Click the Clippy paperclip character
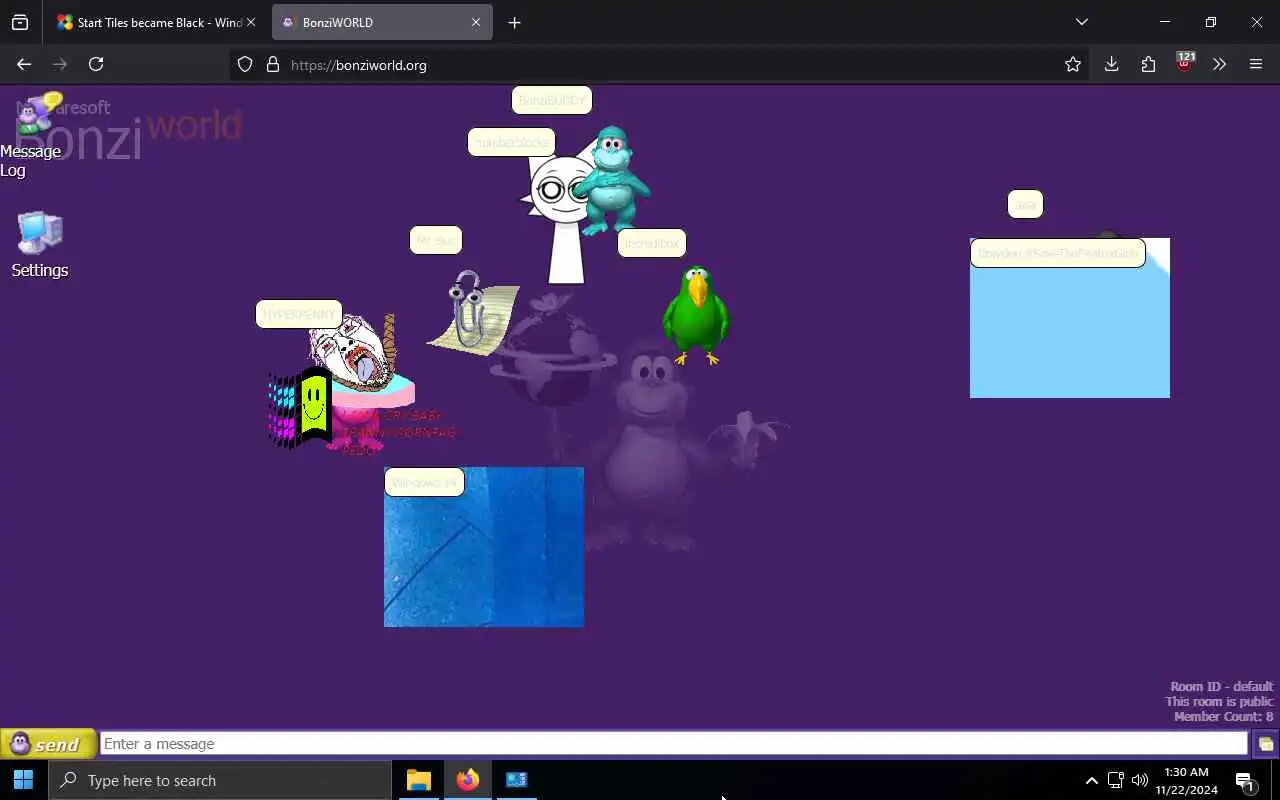1280x800 pixels. click(472, 312)
